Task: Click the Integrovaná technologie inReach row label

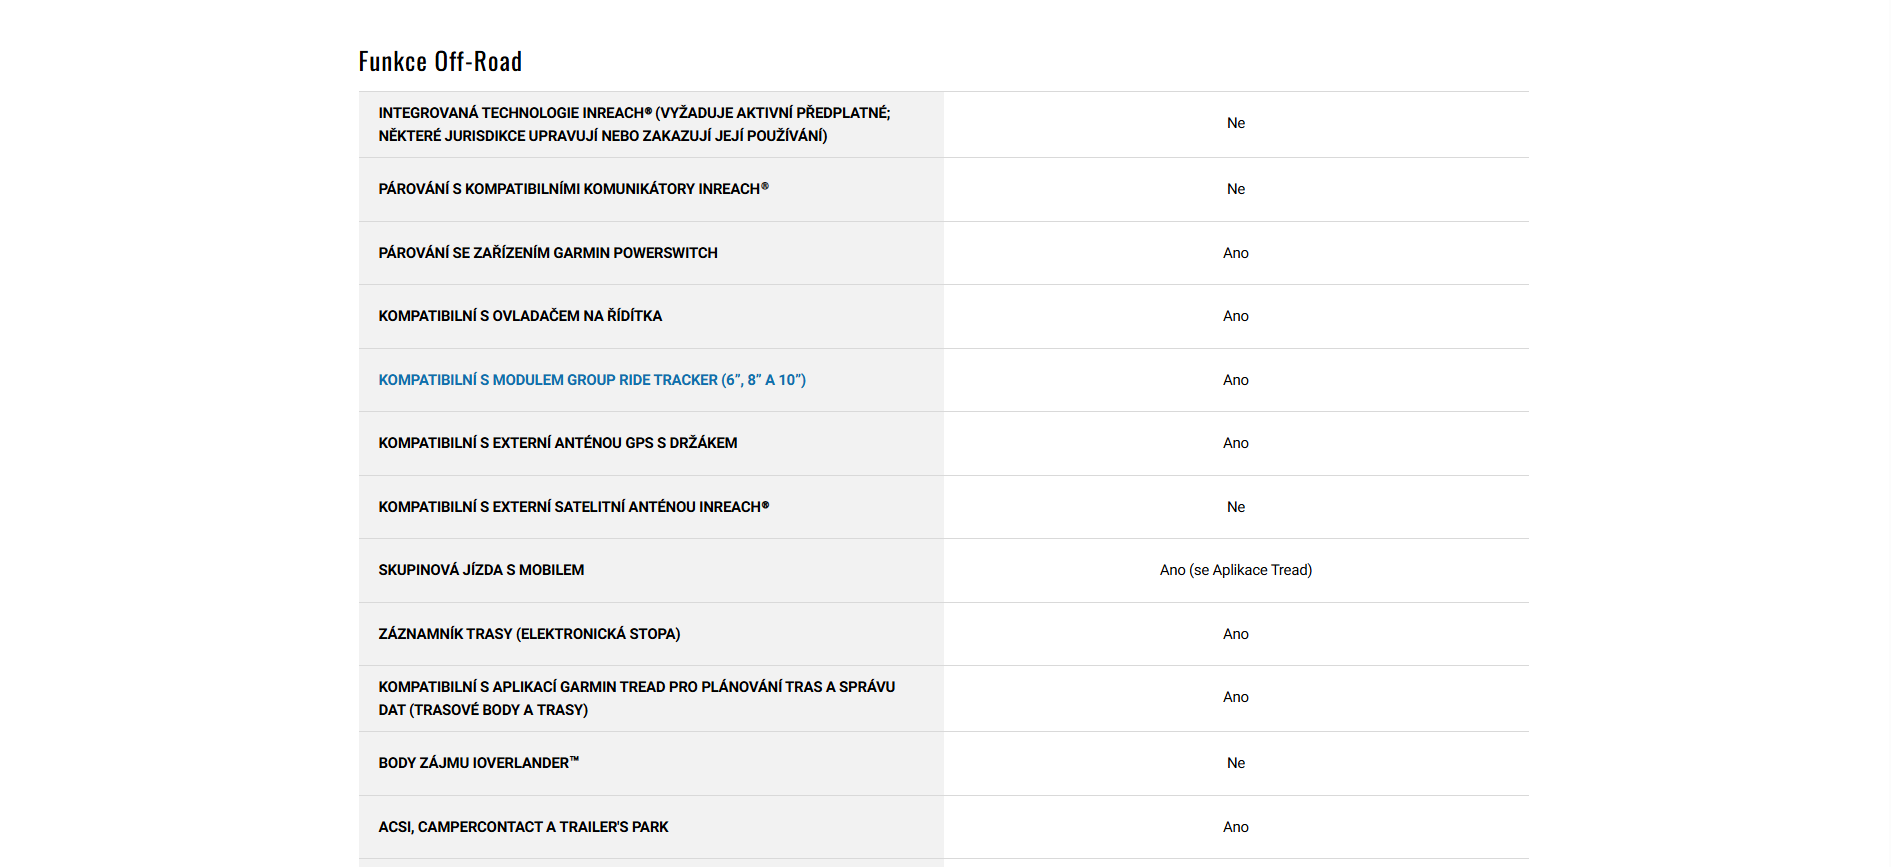Action: (633, 124)
